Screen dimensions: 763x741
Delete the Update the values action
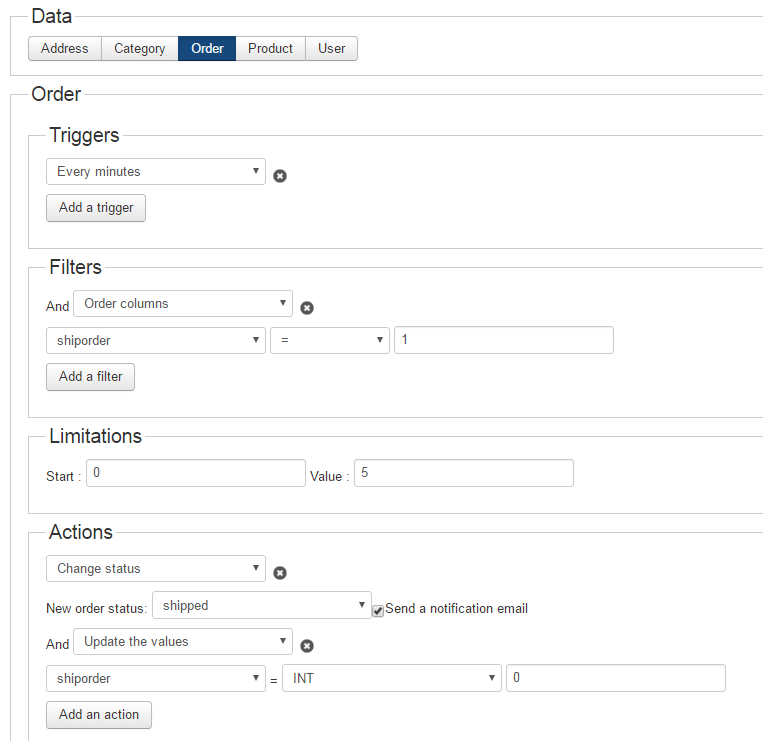coord(307,646)
